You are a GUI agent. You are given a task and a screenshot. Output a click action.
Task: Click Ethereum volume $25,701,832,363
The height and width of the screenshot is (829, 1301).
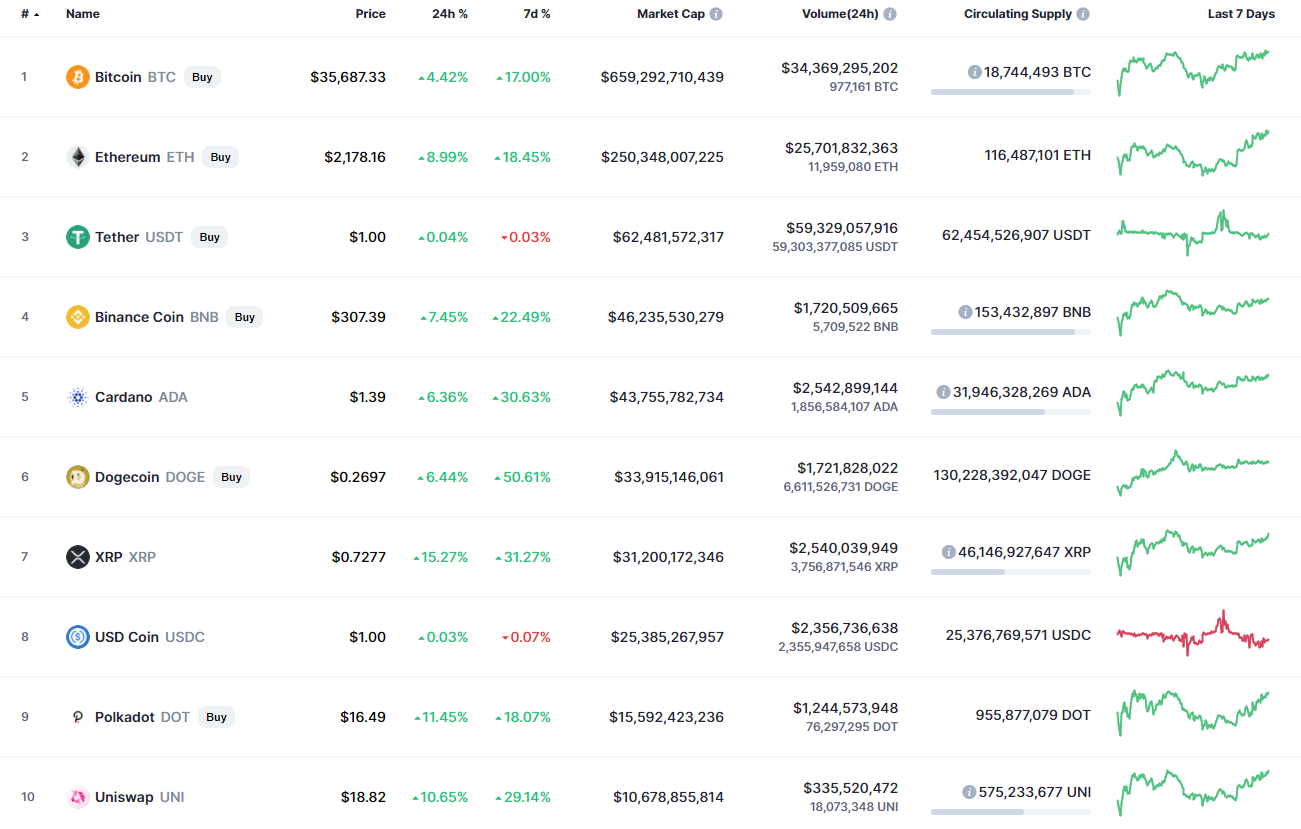click(x=841, y=148)
